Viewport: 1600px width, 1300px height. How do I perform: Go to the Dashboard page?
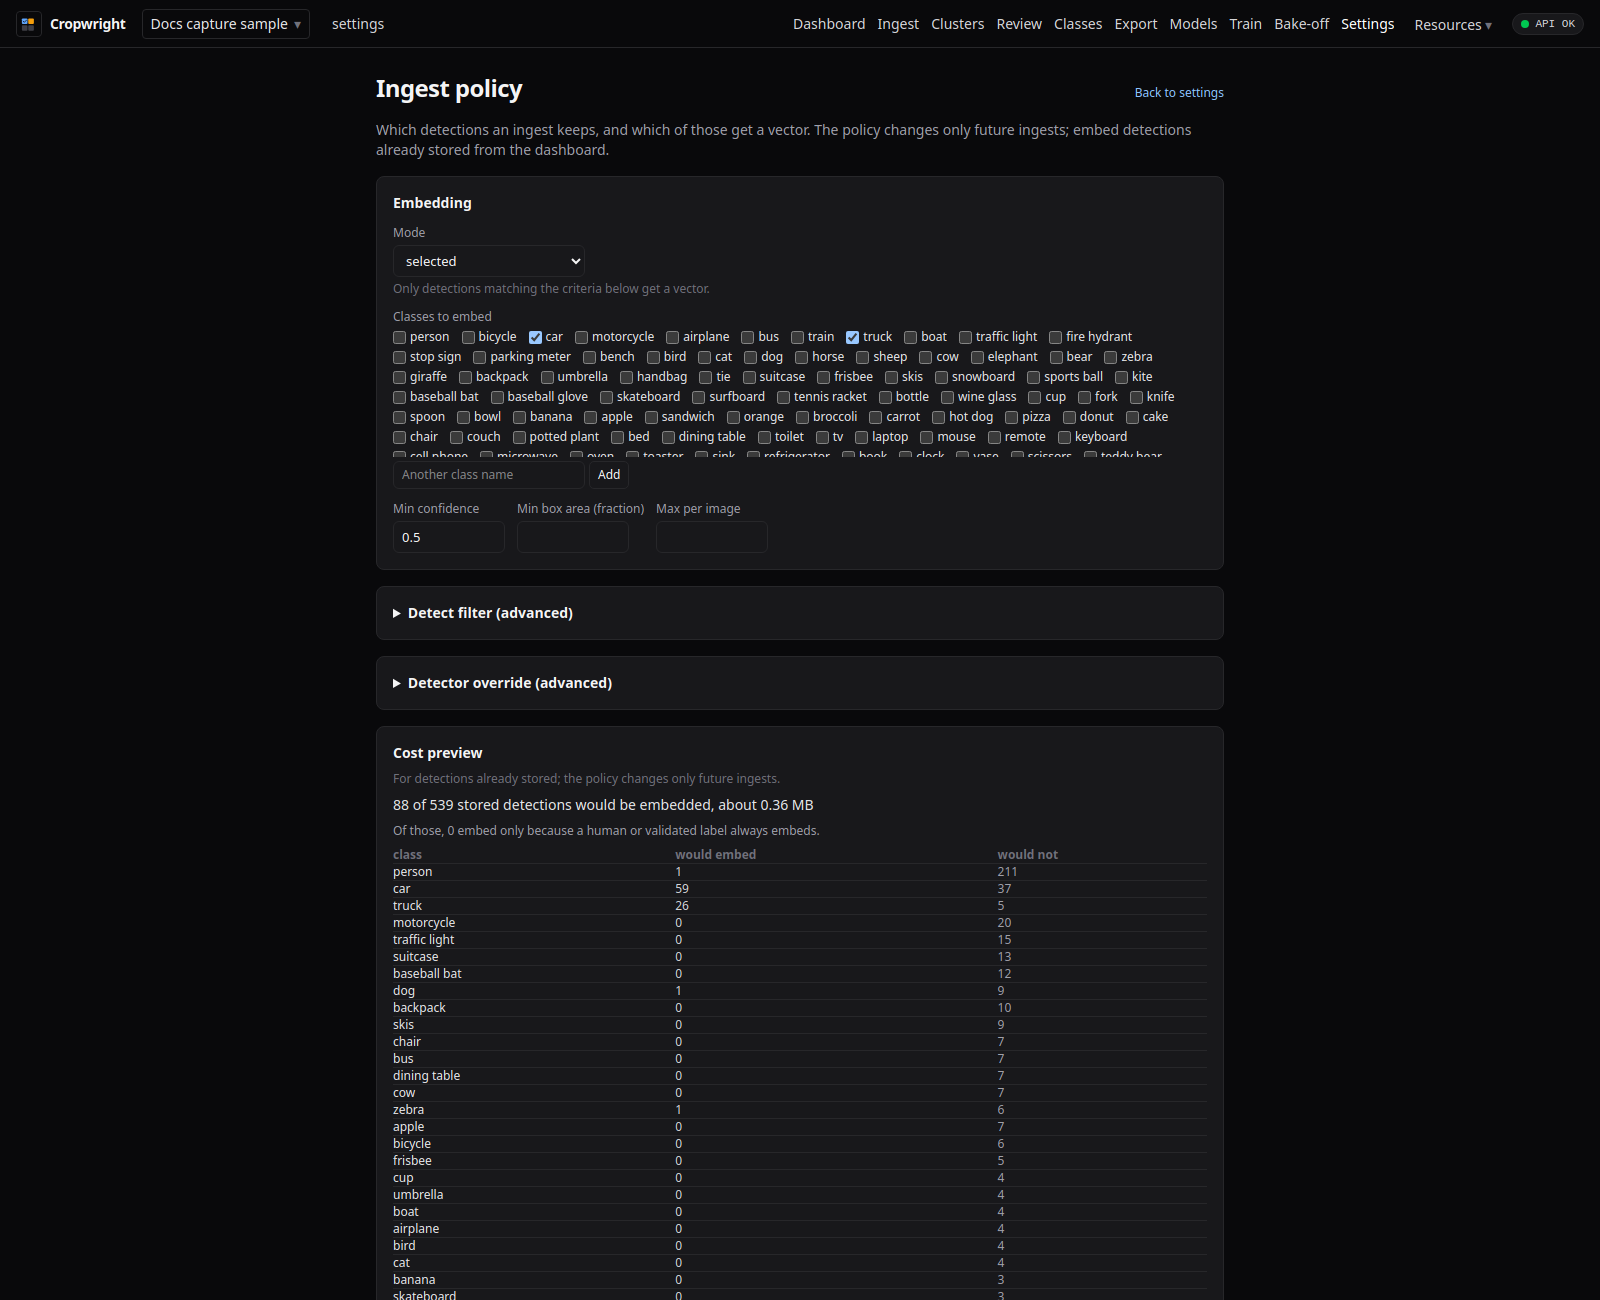829,24
